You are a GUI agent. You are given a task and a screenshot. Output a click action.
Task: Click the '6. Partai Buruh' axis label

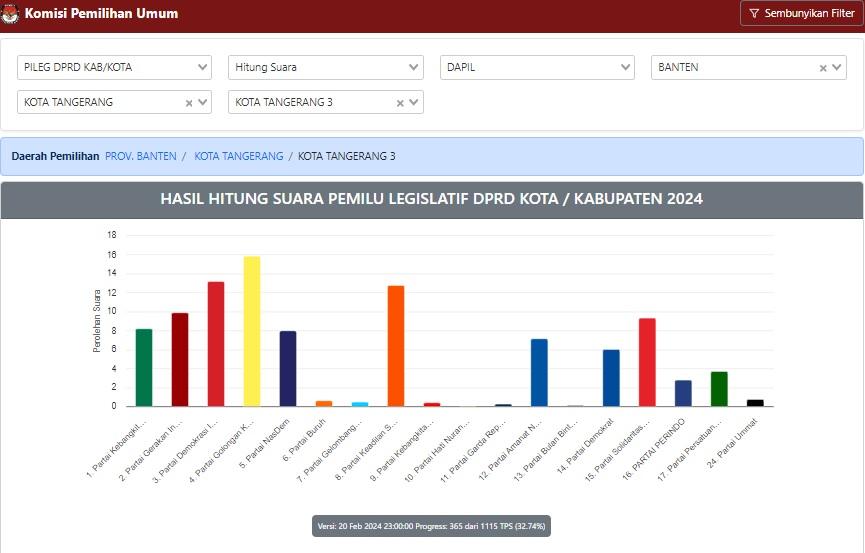coord(305,439)
